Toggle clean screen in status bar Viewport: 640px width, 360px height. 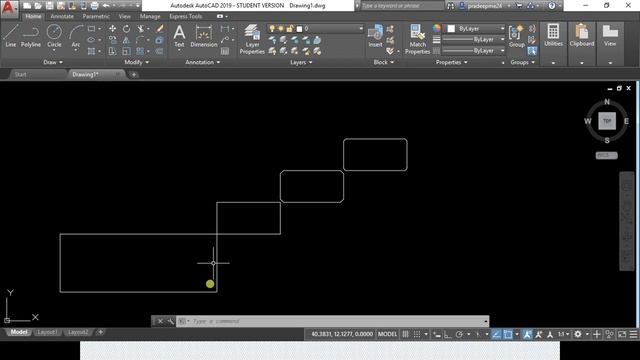point(622,334)
